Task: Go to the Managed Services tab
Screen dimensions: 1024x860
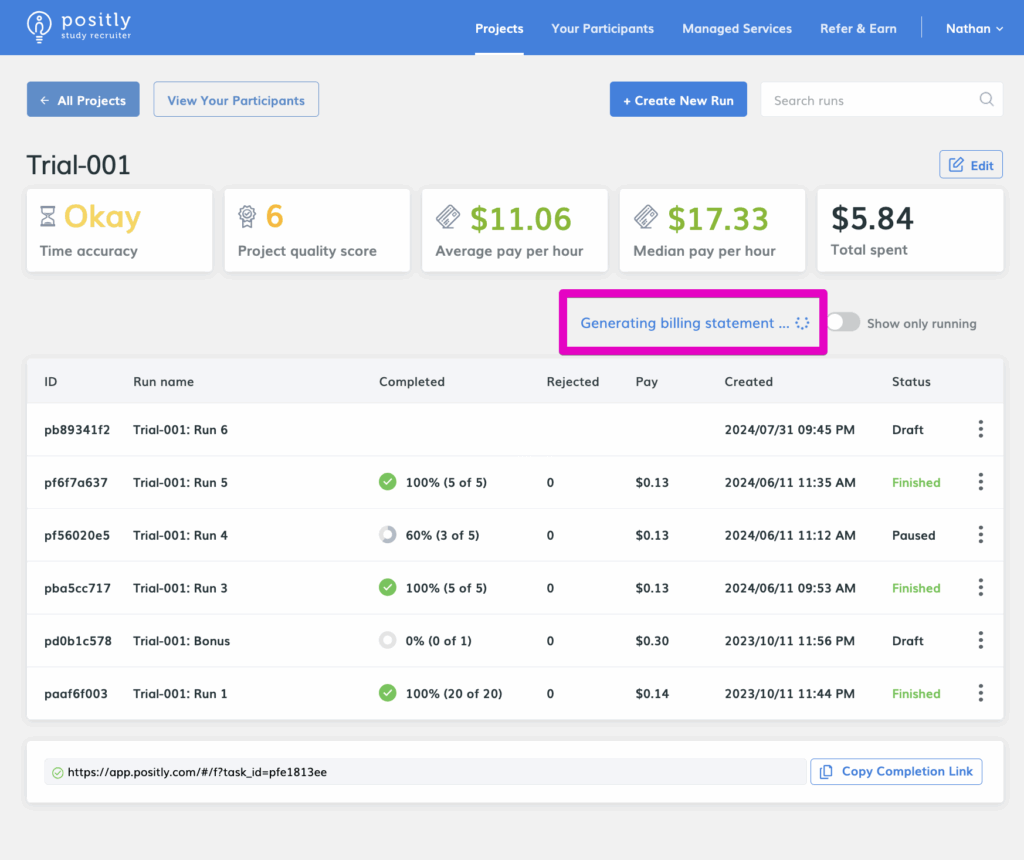Action: click(736, 28)
